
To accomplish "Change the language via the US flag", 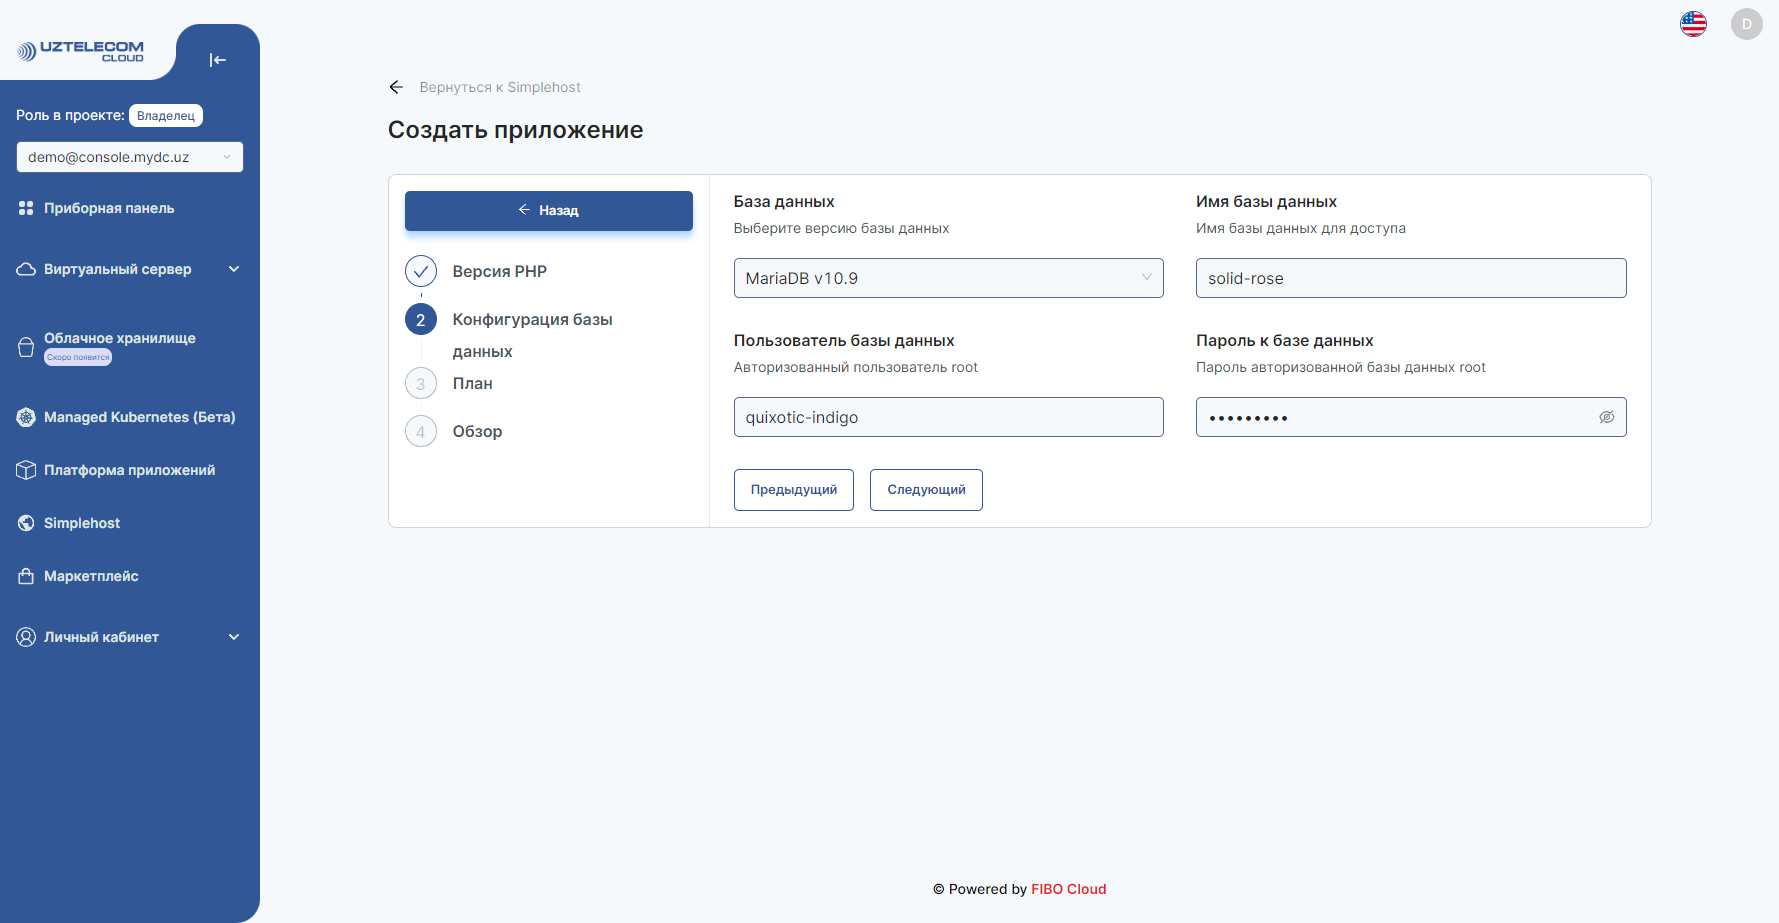I will (1693, 23).
